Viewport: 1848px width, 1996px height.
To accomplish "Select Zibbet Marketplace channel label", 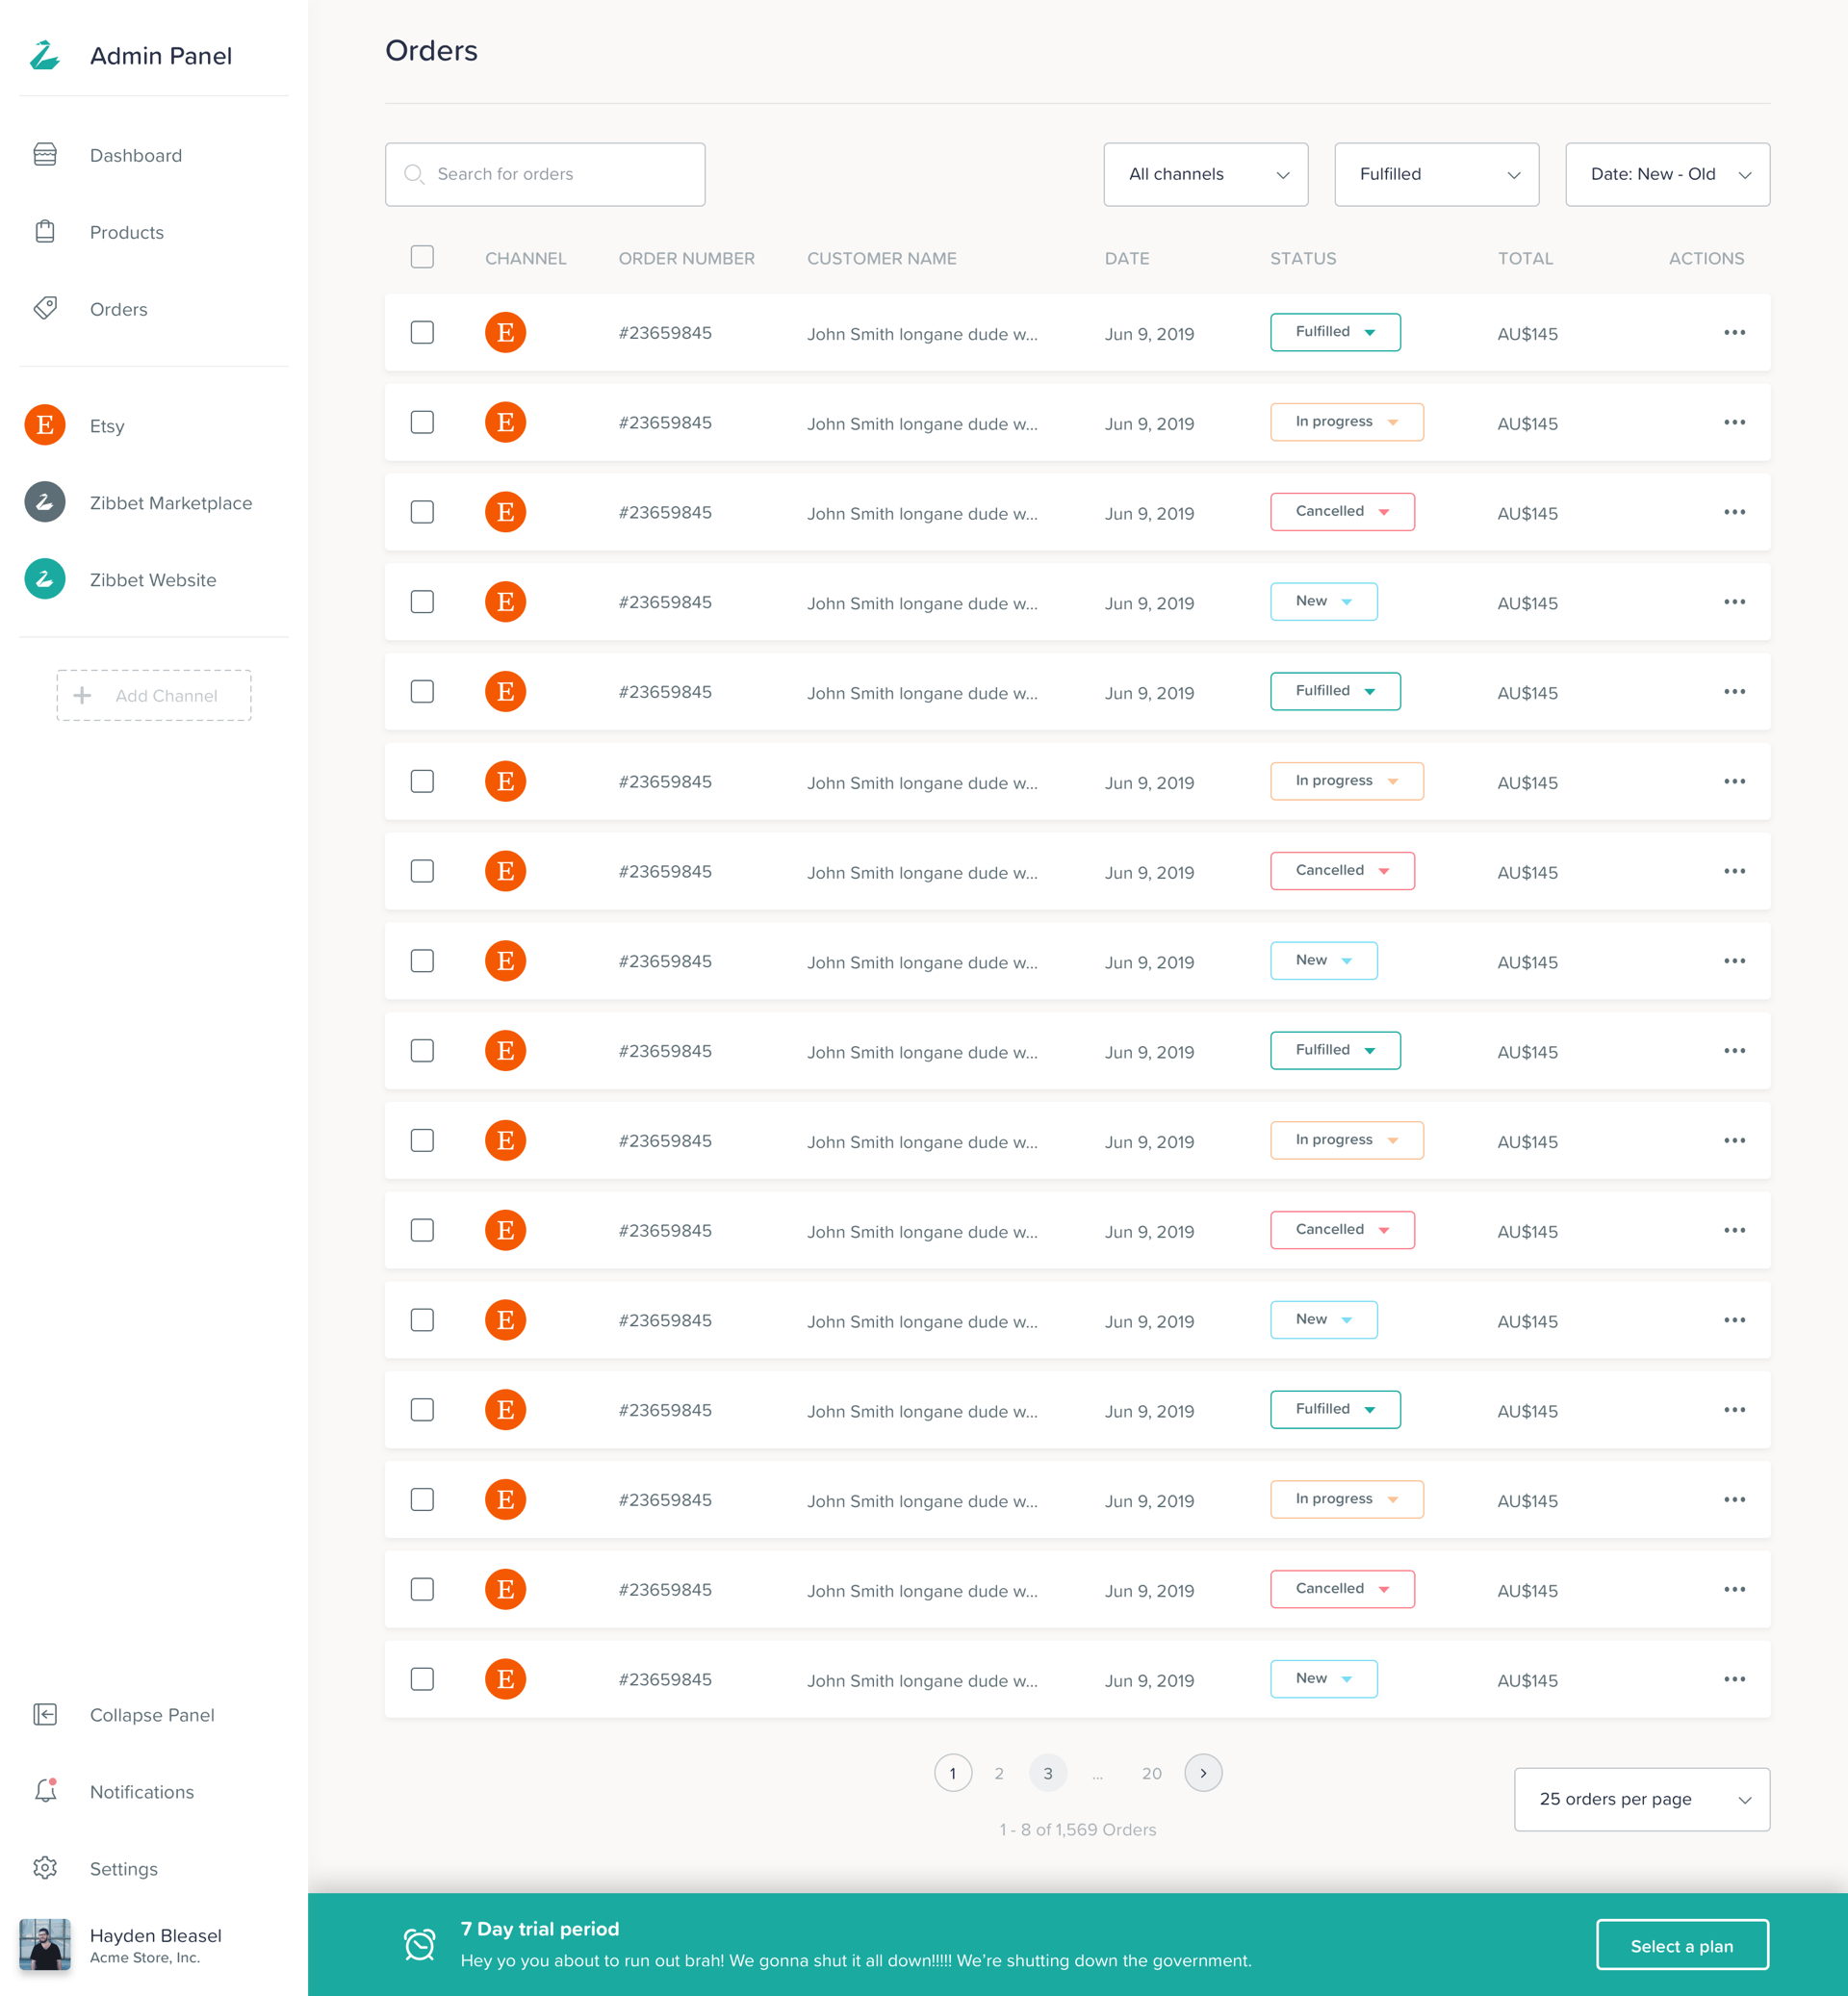I will tap(171, 503).
